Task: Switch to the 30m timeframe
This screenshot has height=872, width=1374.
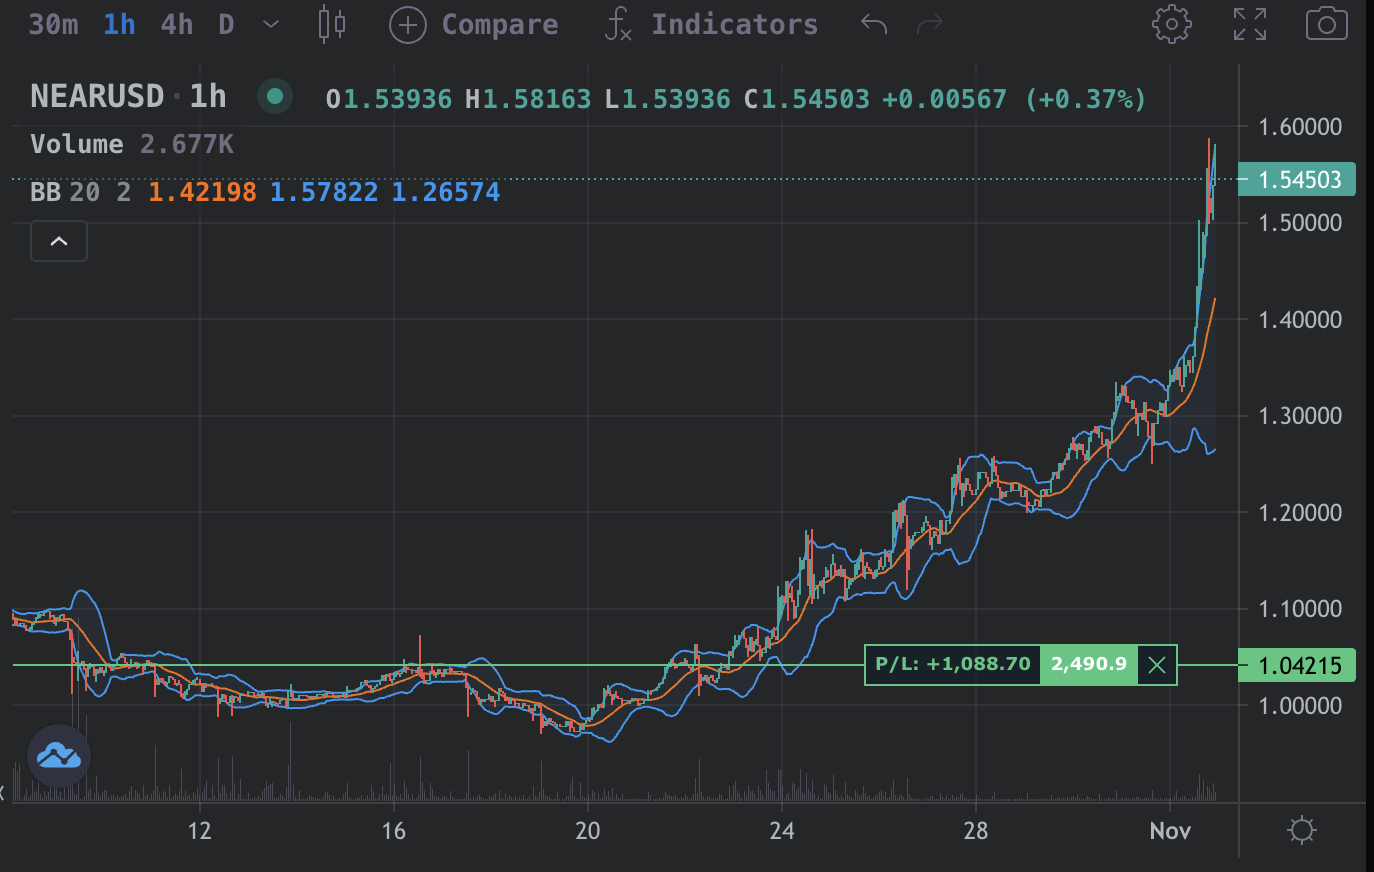Action: pyautogui.click(x=53, y=24)
